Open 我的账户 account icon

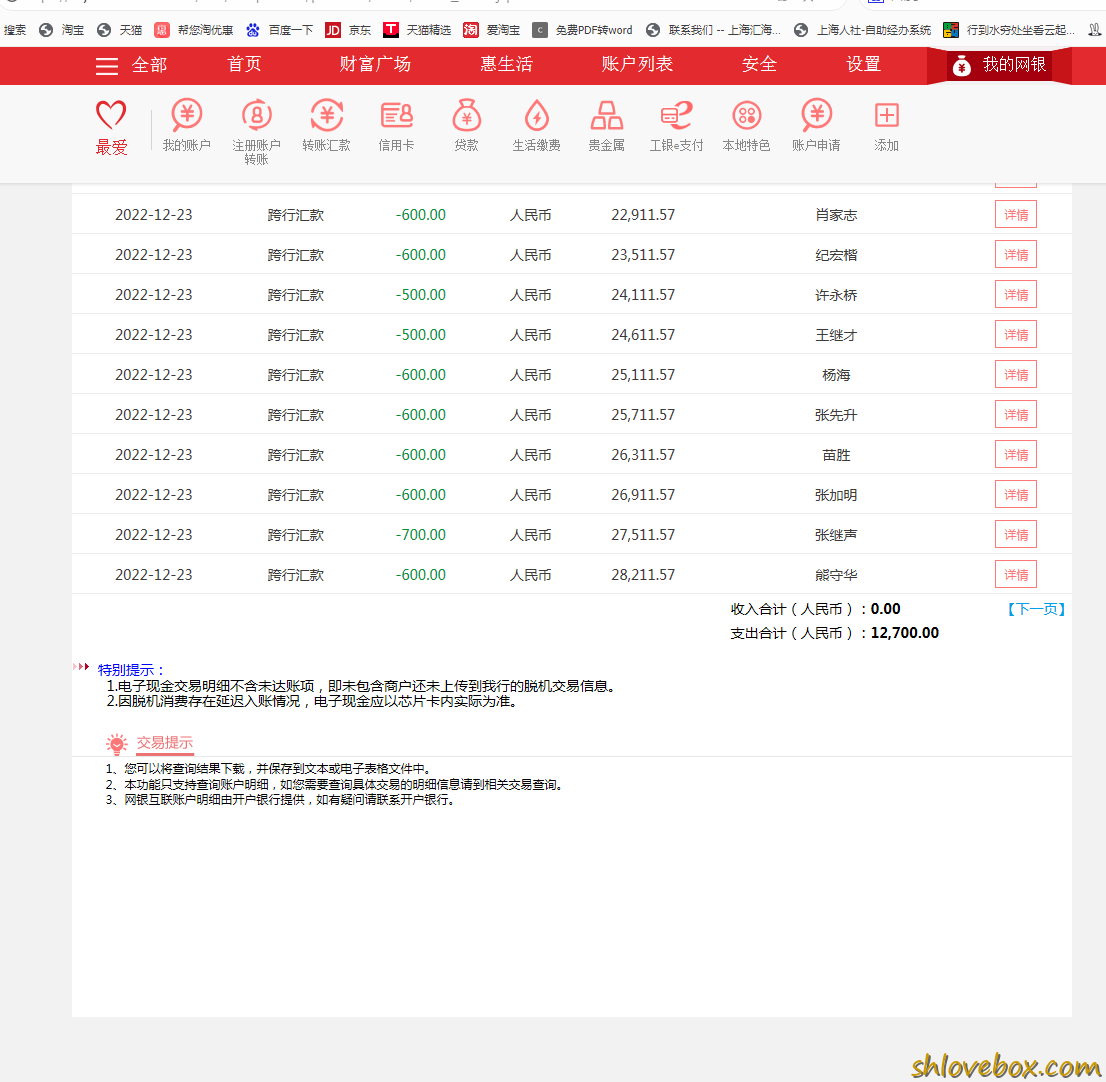[x=186, y=115]
